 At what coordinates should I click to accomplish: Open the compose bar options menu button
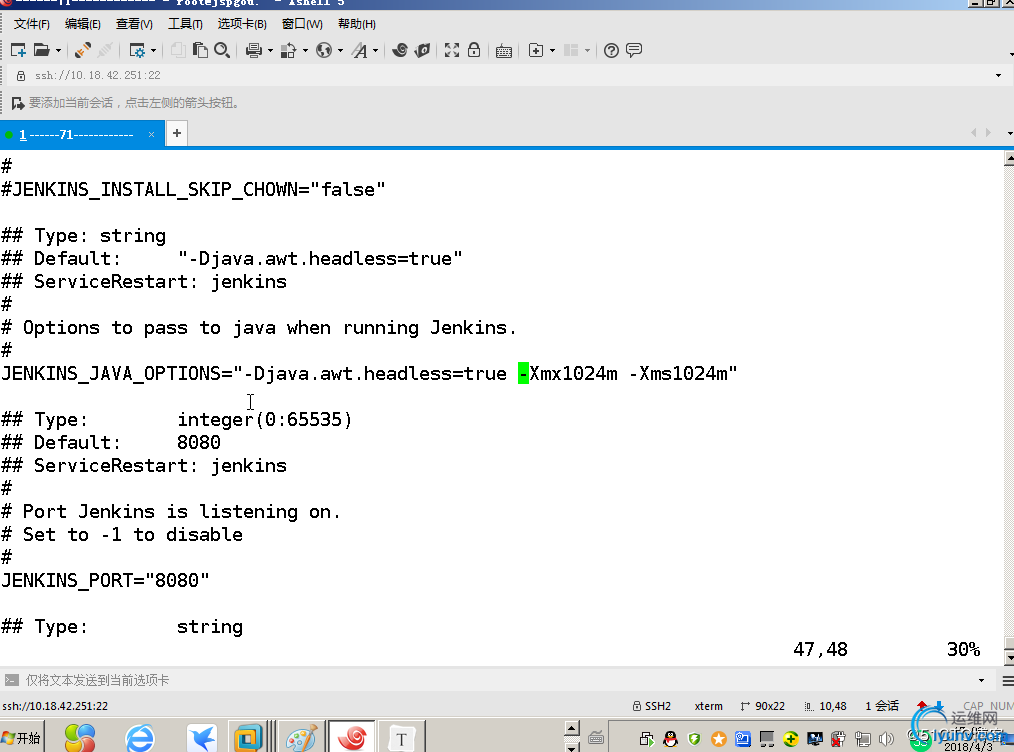[1008, 680]
